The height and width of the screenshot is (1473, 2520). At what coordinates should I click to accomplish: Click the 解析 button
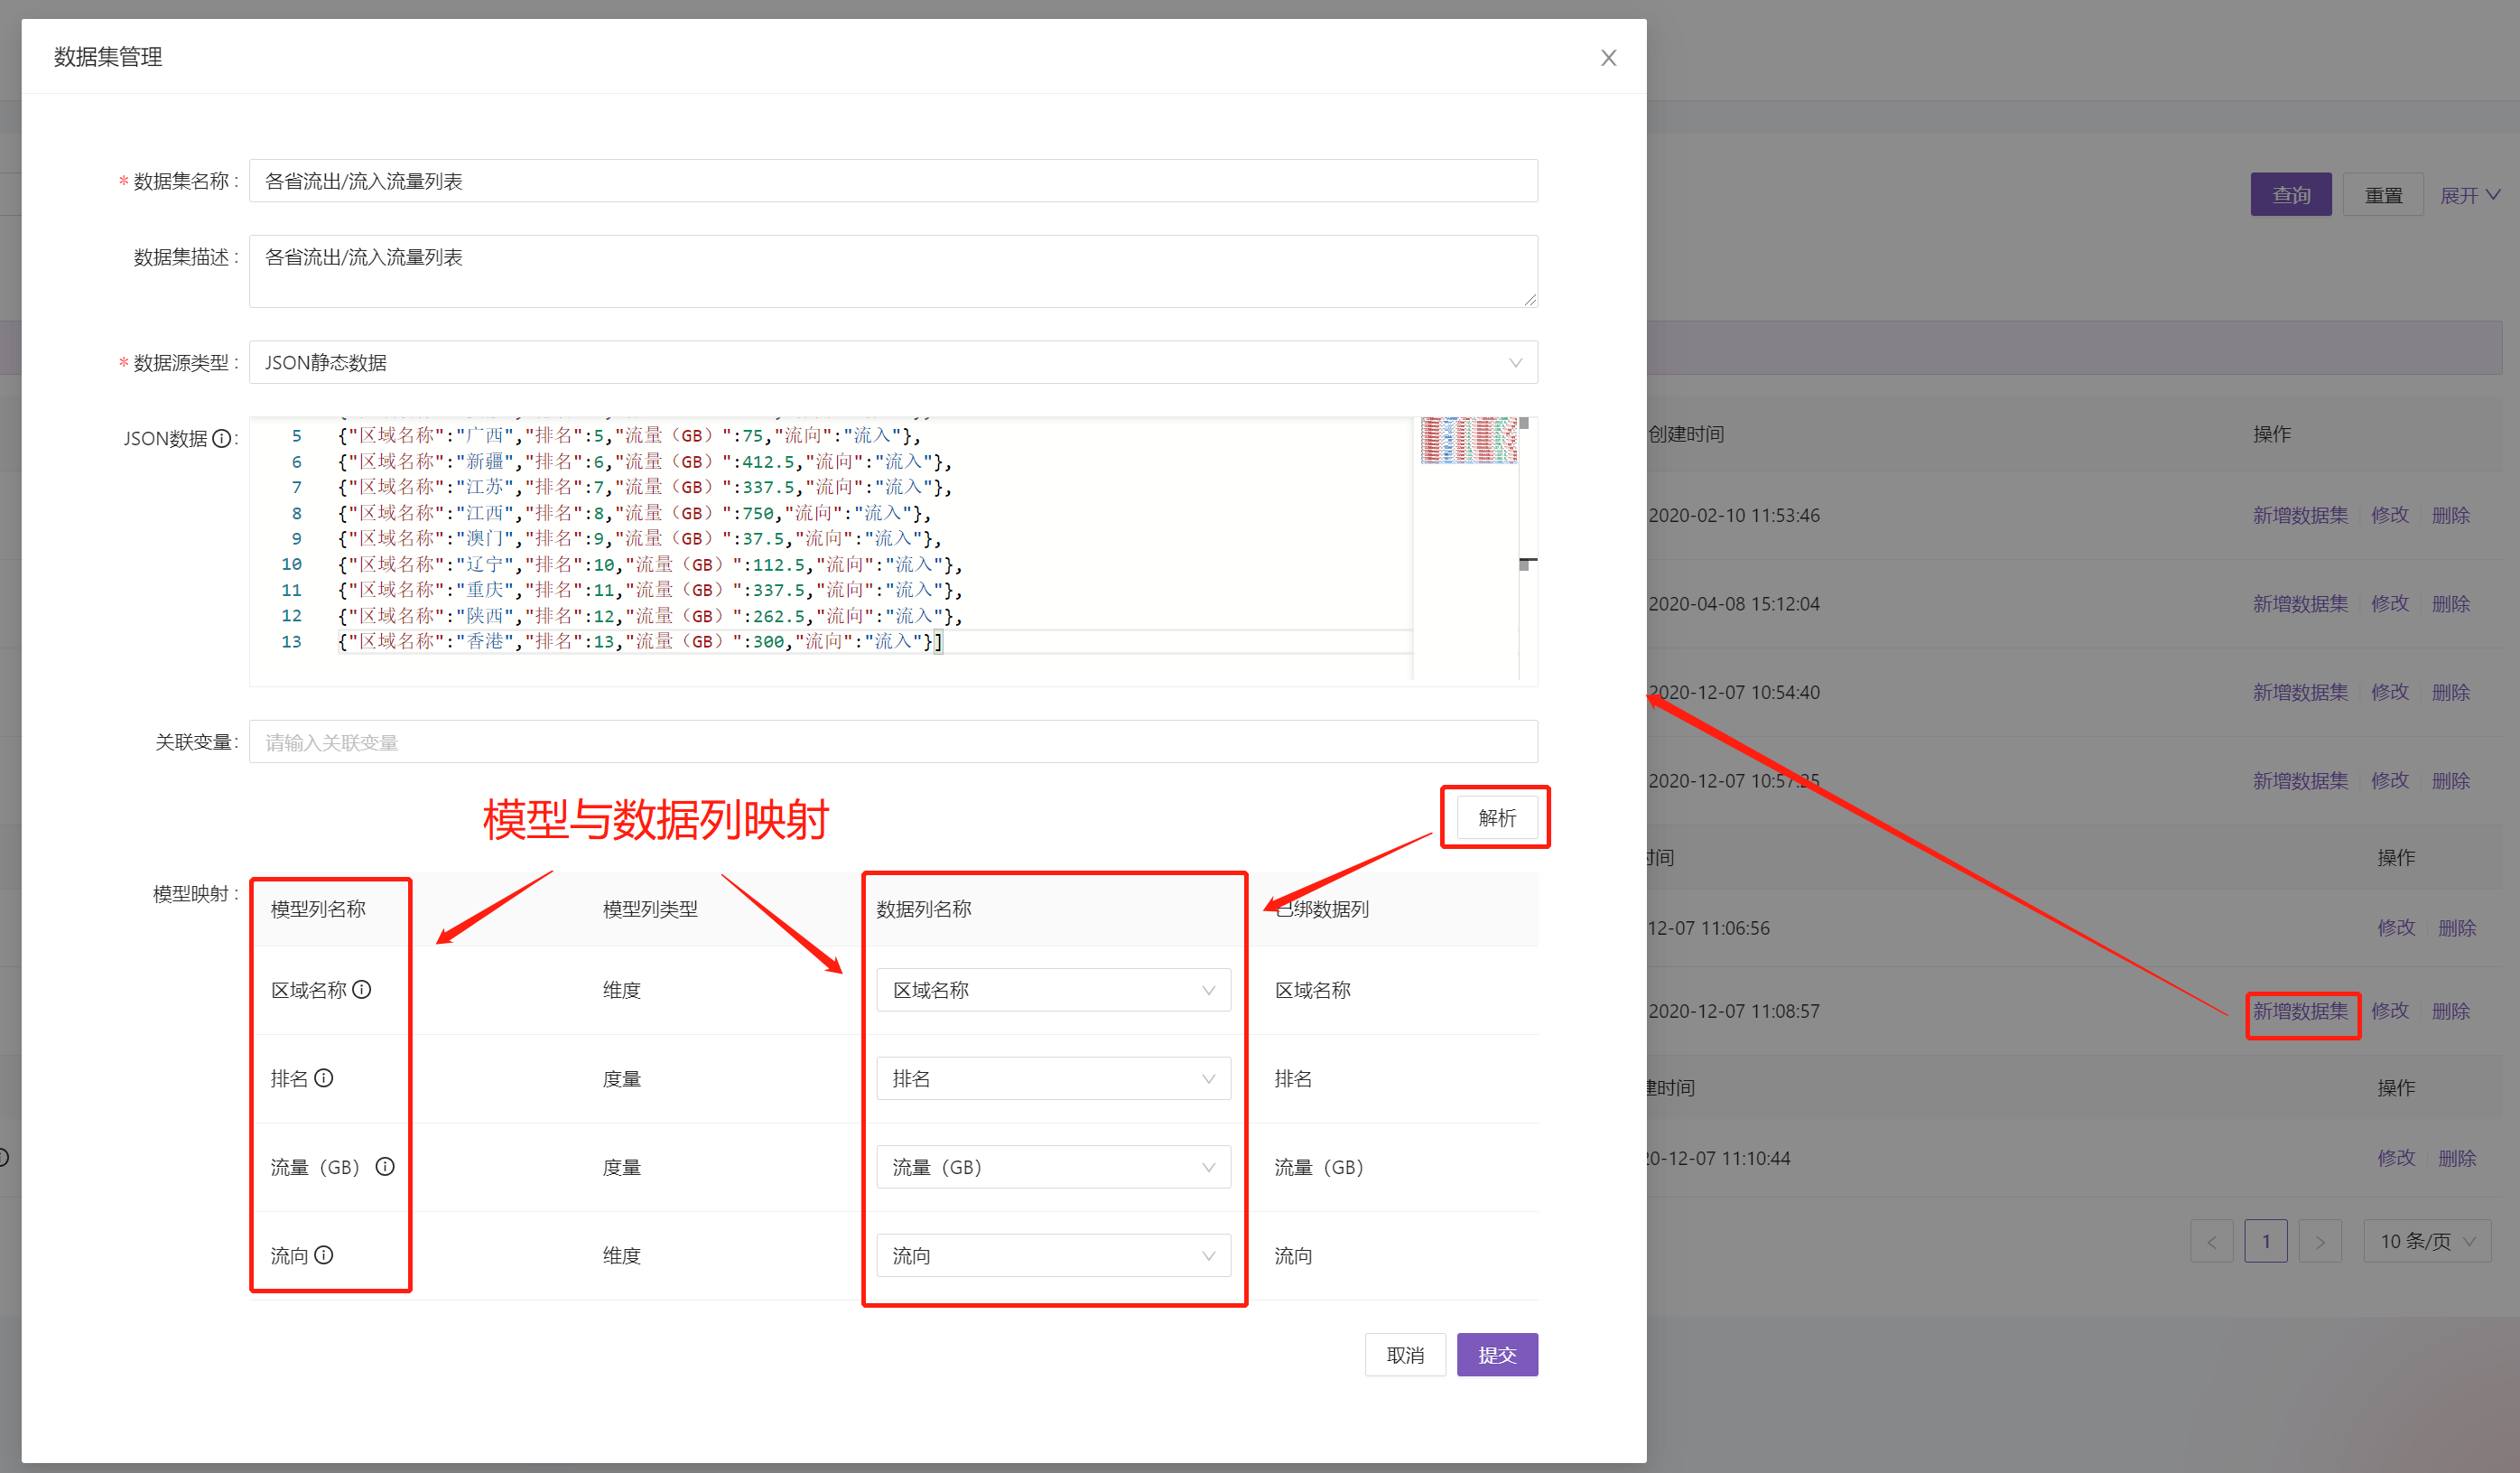pyautogui.click(x=1496, y=818)
